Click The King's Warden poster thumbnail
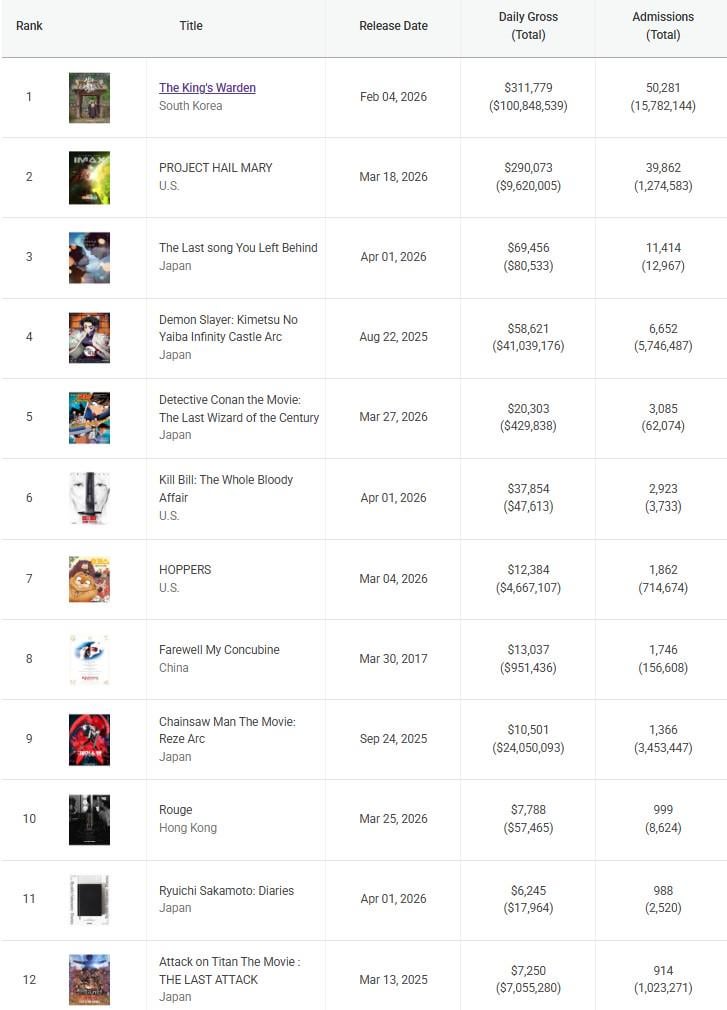This screenshot has width=727, height=1010. click(x=89, y=97)
